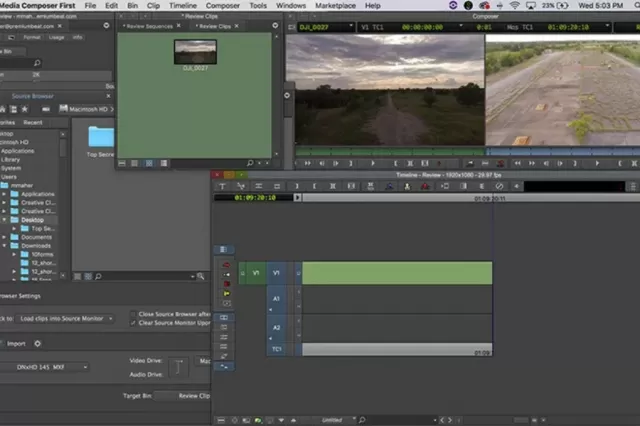The height and width of the screenshot is (426, 640).
Task: Click the Info button in project window
Action: coord(78,37)
